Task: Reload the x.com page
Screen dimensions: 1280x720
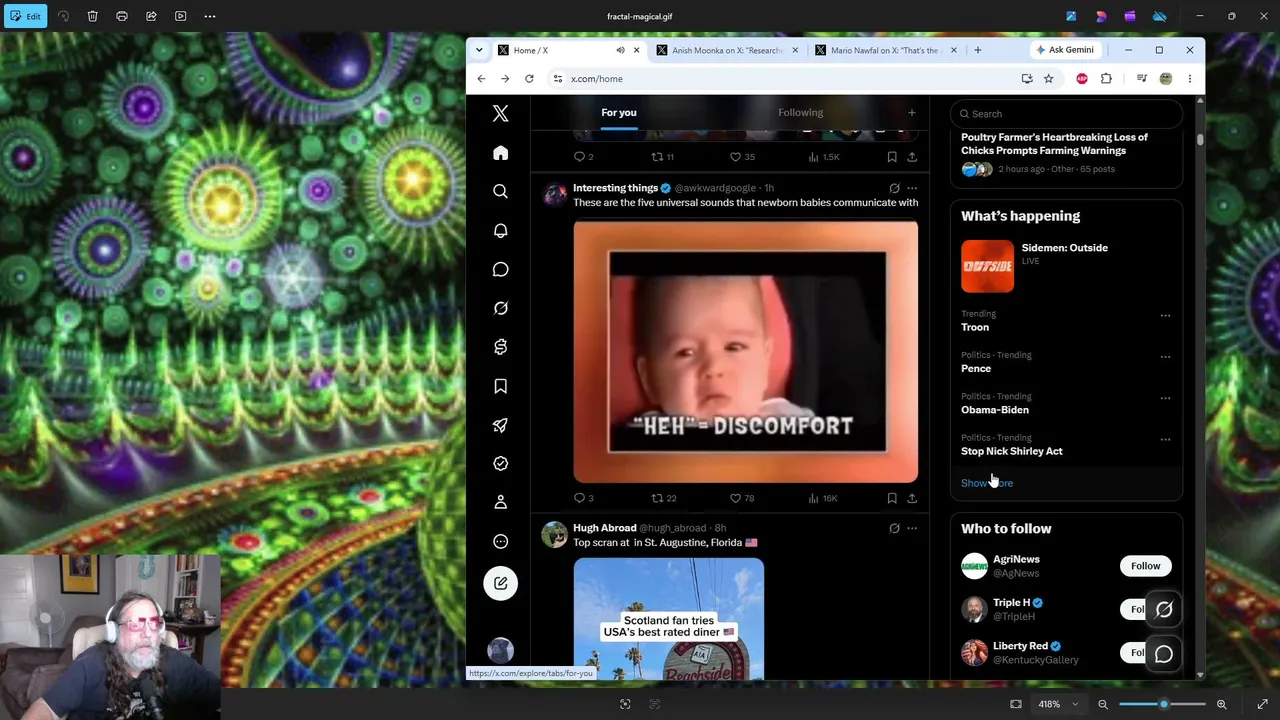Action: click(529, 79)
